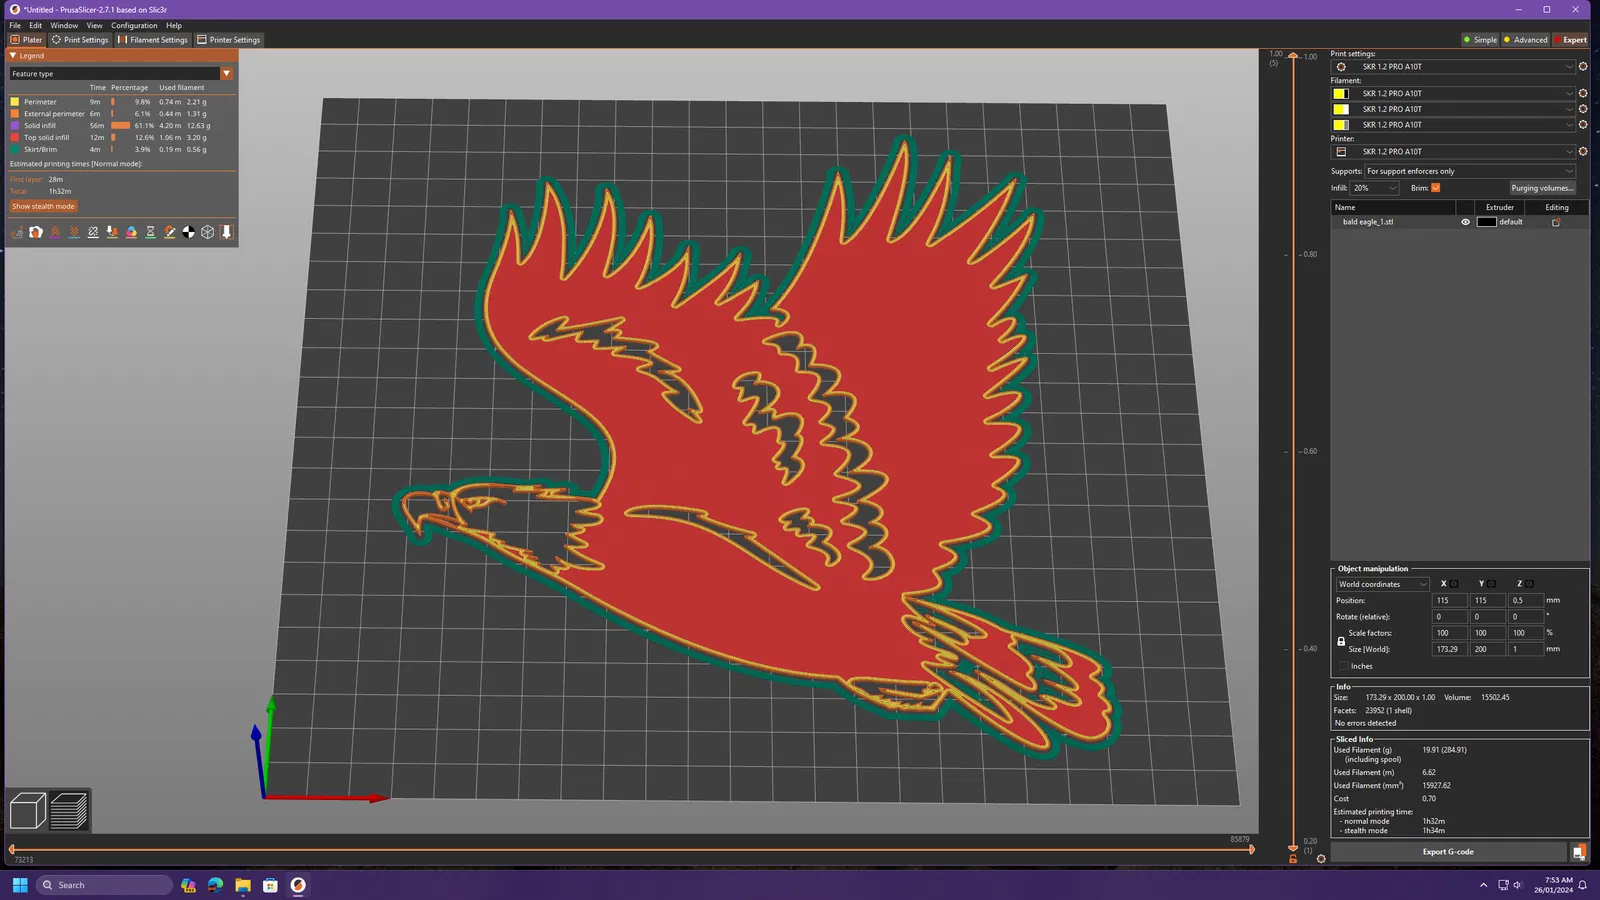Hide bald eagle_1.stl with the eye icon

1466,222
